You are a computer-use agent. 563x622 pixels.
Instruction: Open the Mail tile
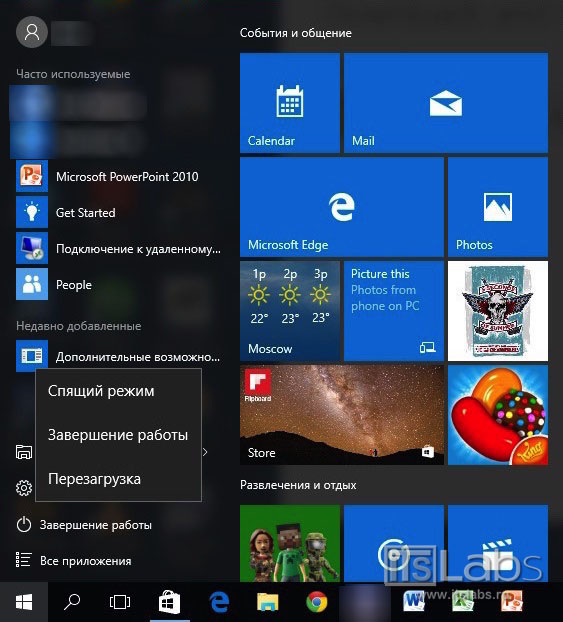pos(446,103)
